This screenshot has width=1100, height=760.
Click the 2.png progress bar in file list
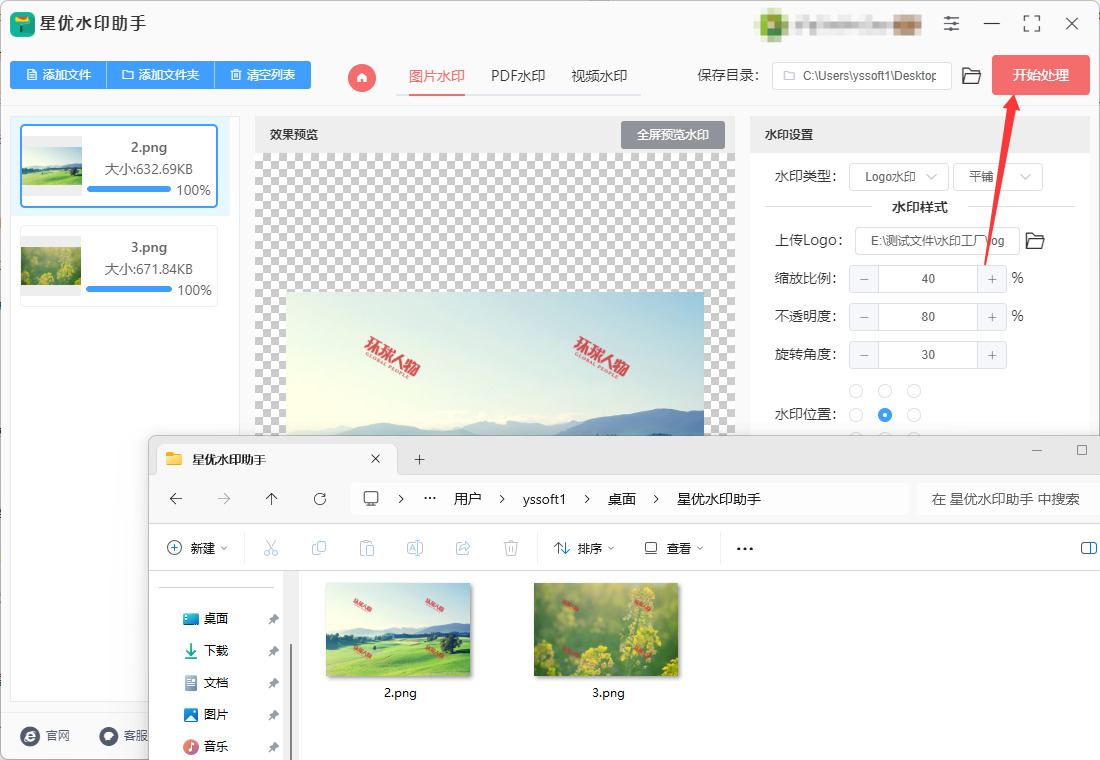click(129, 189)
